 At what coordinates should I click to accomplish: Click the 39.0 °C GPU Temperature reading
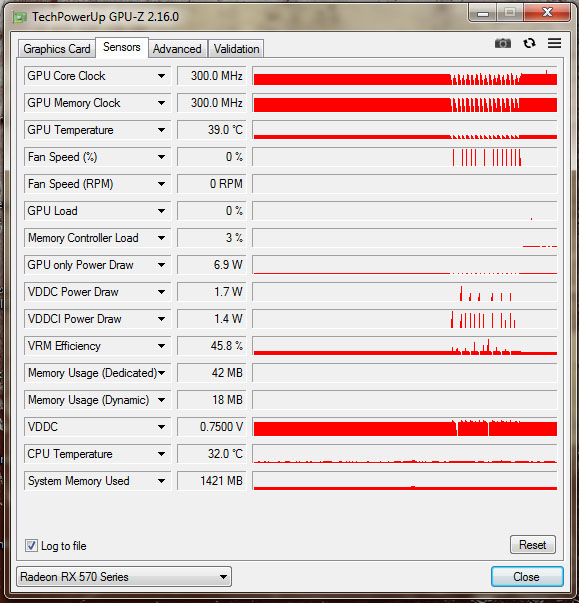click(x=211, y=130)
